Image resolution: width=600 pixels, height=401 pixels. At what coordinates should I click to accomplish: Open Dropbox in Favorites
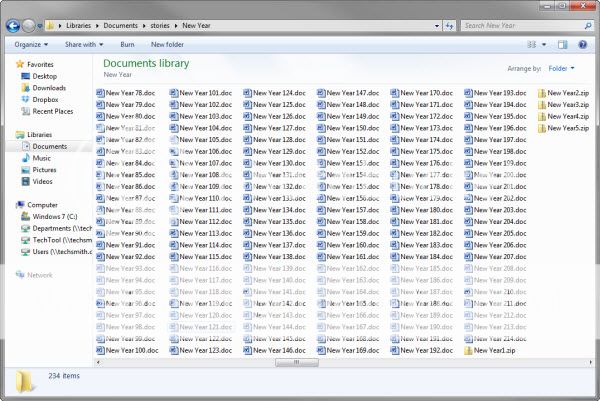pos(45,99)
